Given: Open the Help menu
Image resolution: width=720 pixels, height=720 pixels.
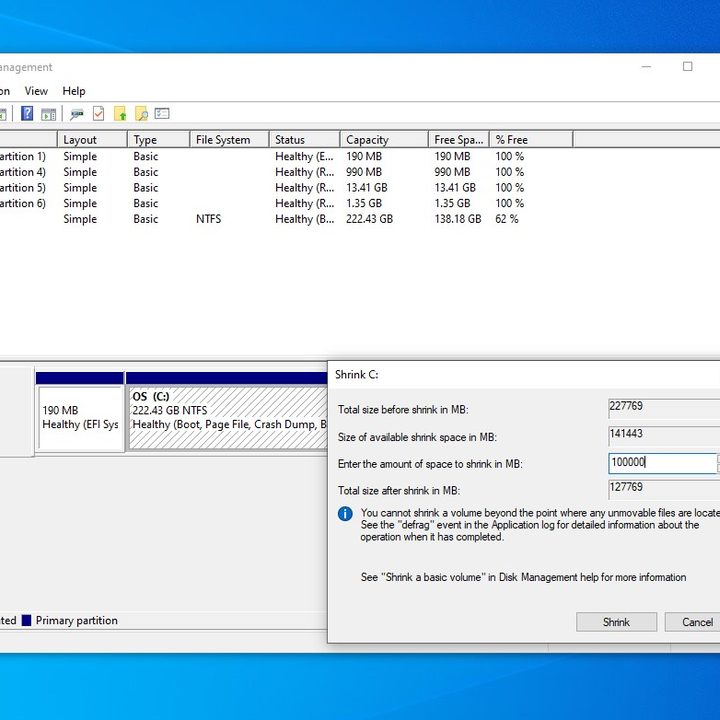Looking at the screenshot, I should tap(74, 91).
